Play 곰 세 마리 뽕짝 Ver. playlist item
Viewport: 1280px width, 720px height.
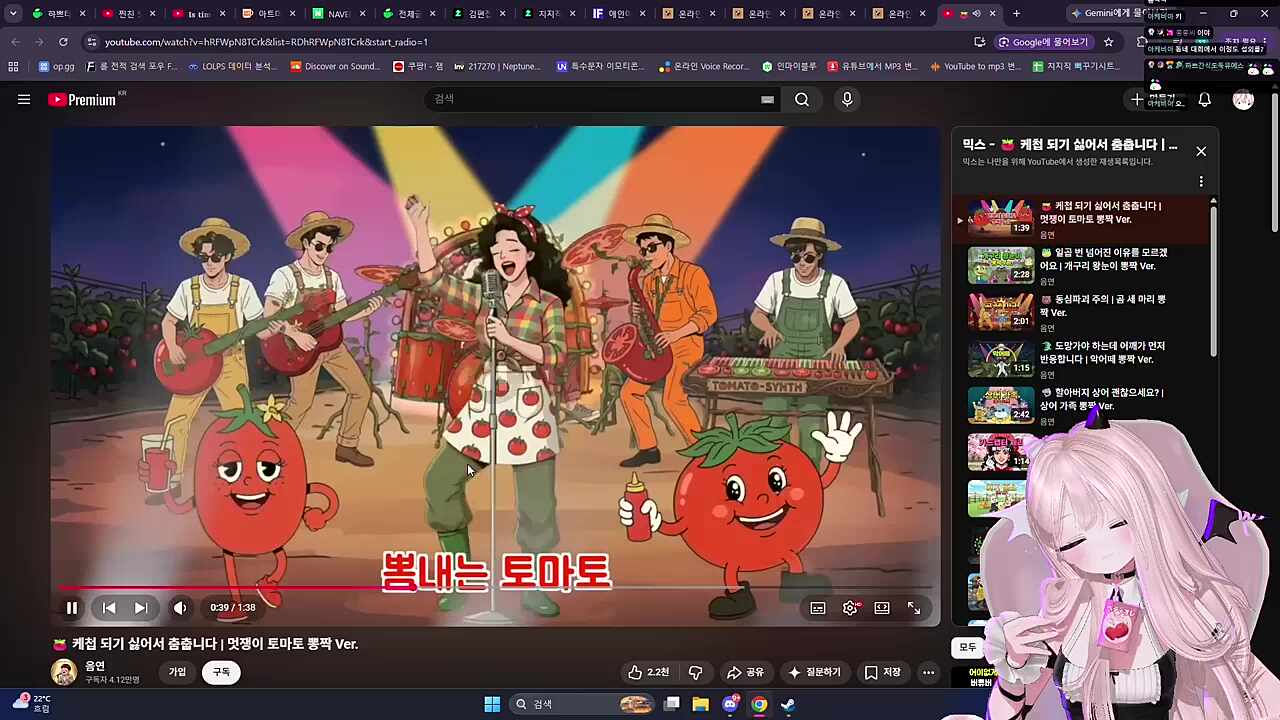click(x=1082, y=311)
